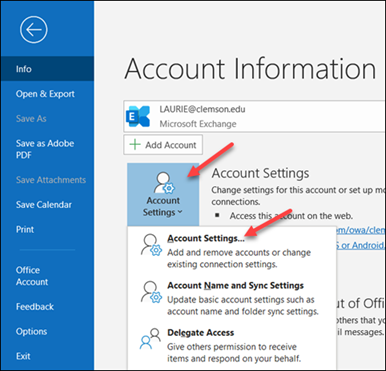Click the person-gear icon on the Account Settings button
The width and height of the screenshot is (386, 371).
(164, 183)
